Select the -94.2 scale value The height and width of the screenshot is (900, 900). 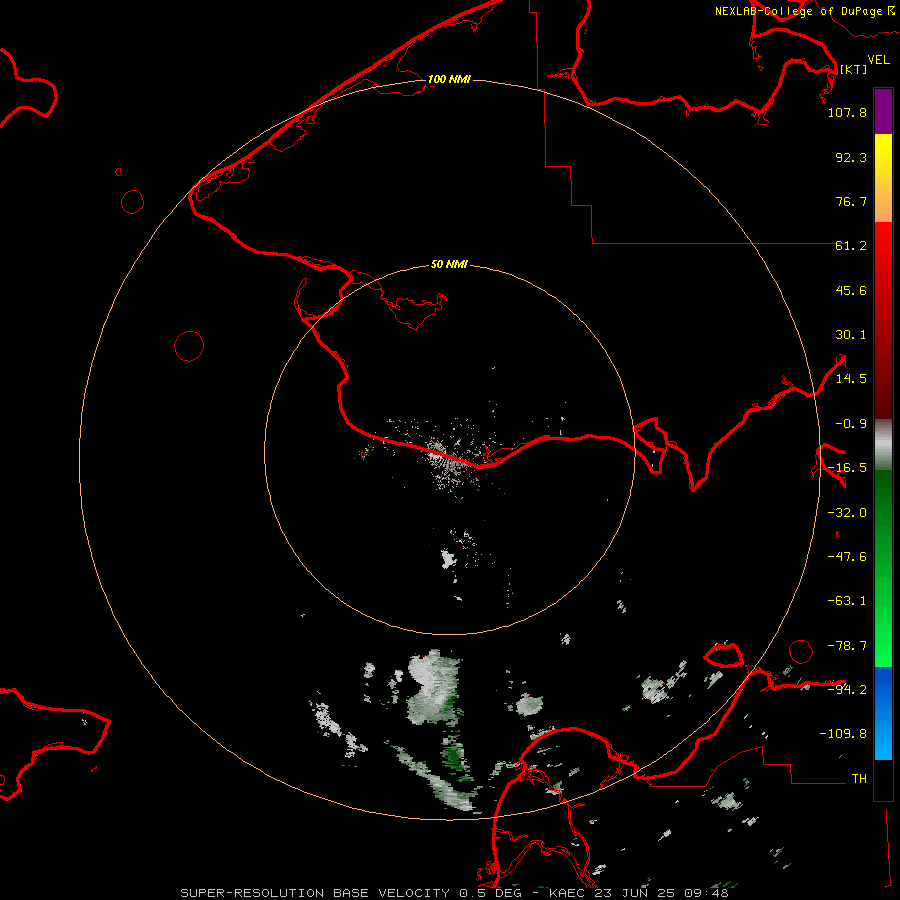tap(847, 689)
